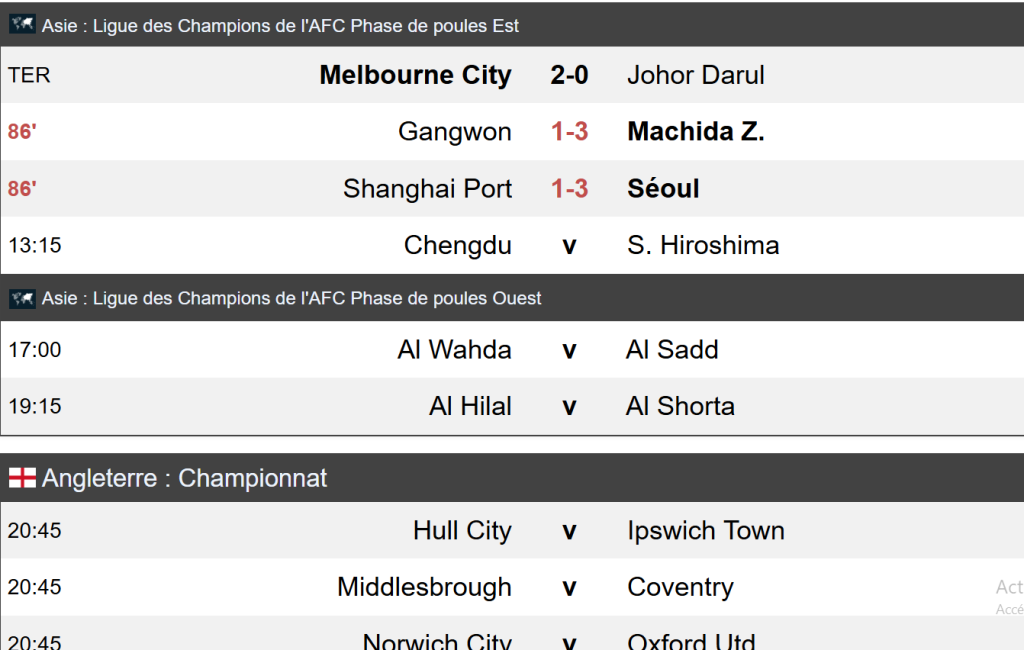1024x650 pixels.
Task: Click the world map icon beside Phase de poules Est
Action: click(22, 25)
